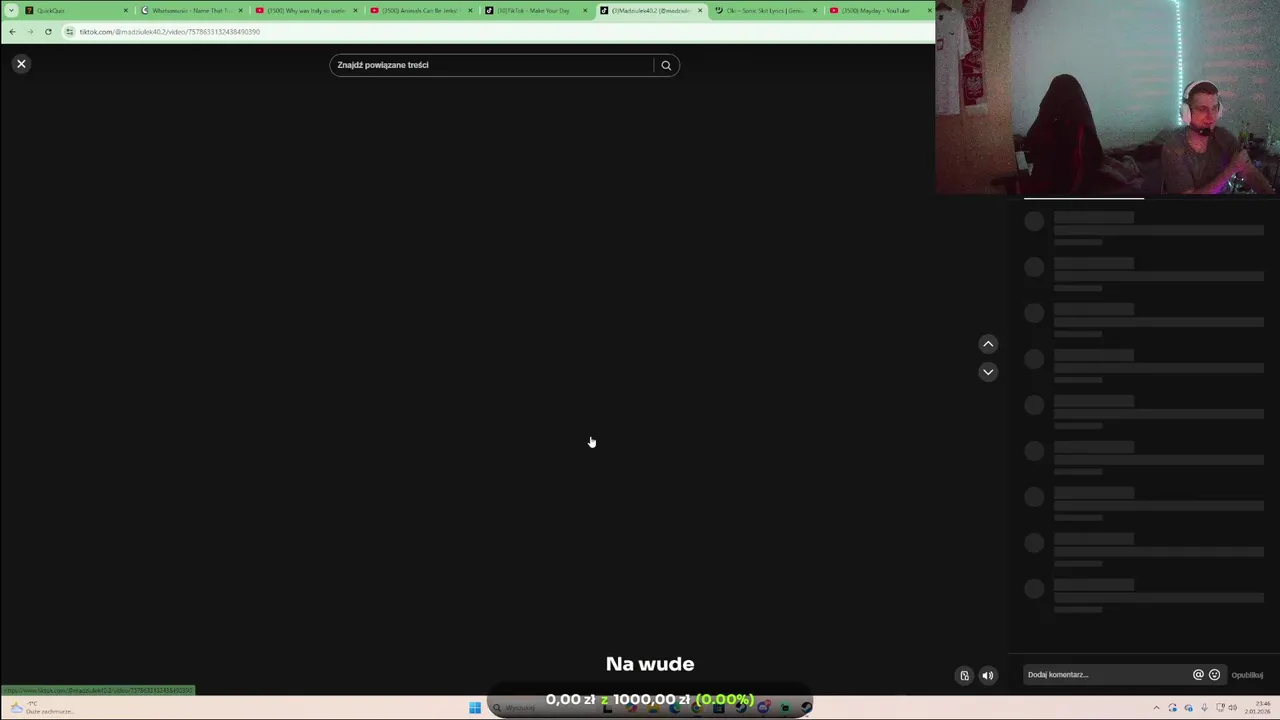
Task: Open the tab search dropdown arrow
Action: pos(11,10)
